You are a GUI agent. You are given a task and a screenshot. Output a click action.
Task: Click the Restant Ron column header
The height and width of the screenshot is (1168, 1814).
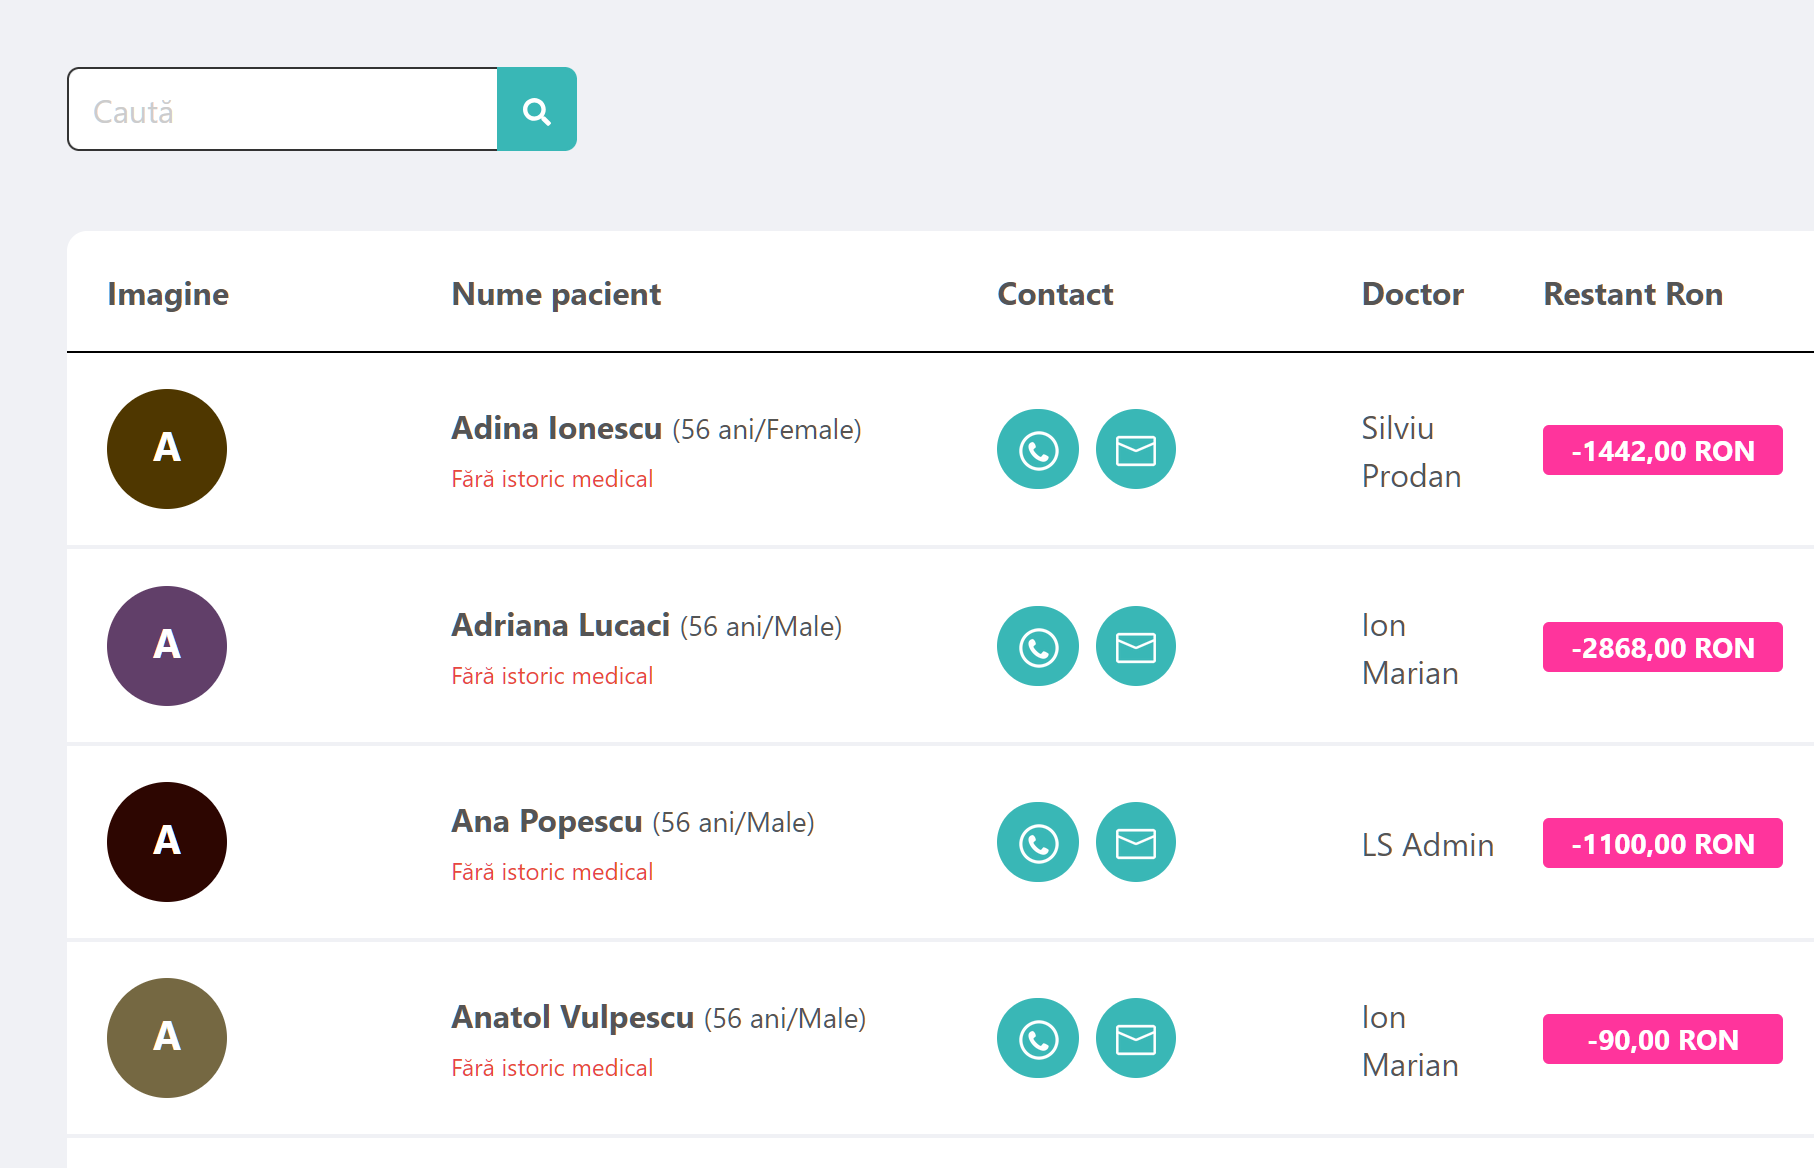click(1632, 294)
